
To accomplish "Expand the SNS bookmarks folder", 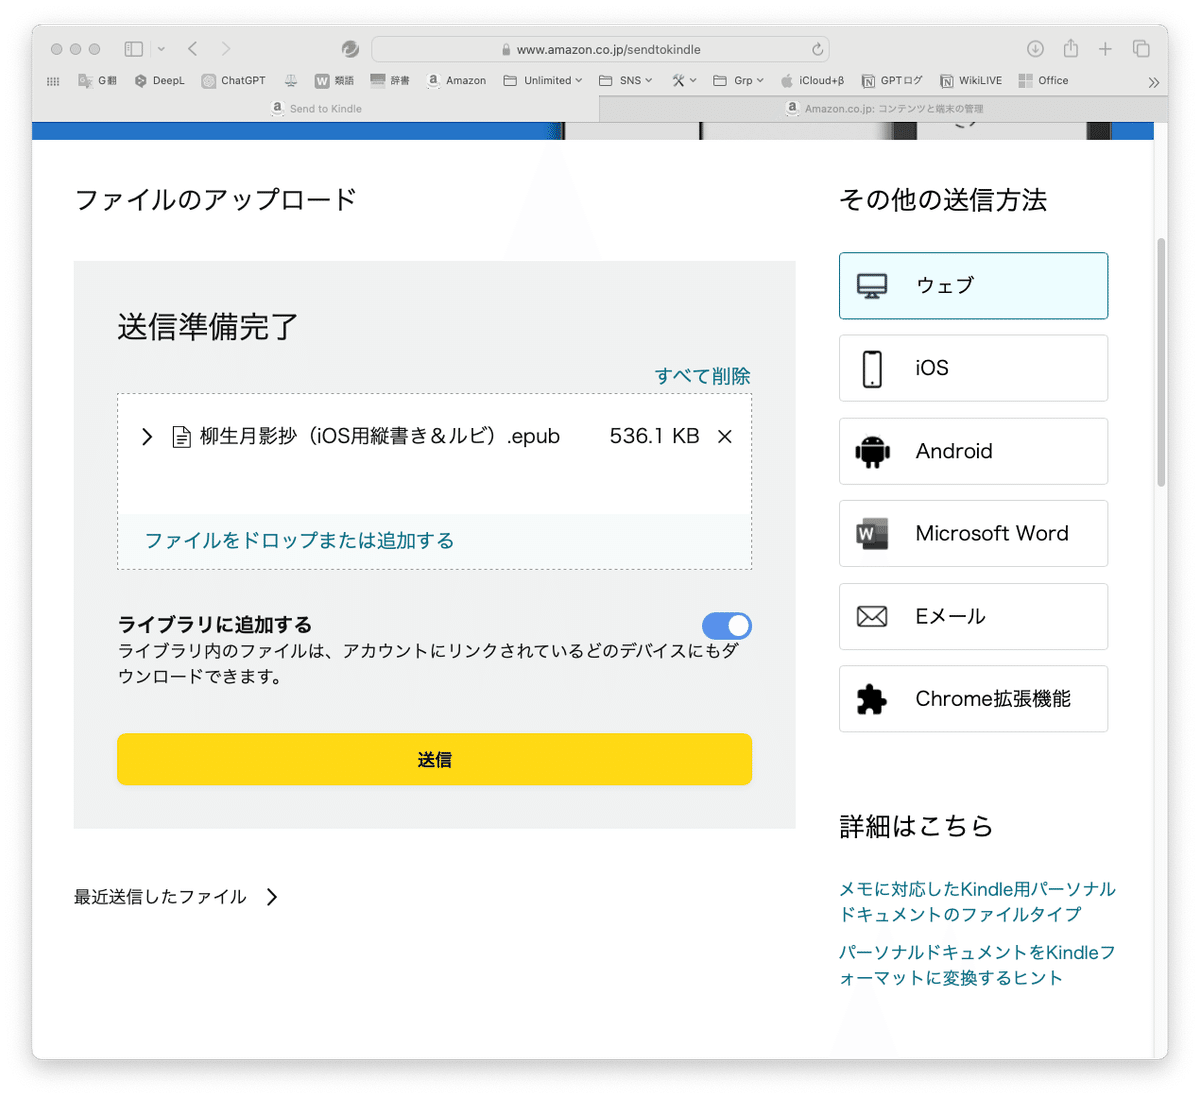I will point(626,81).
